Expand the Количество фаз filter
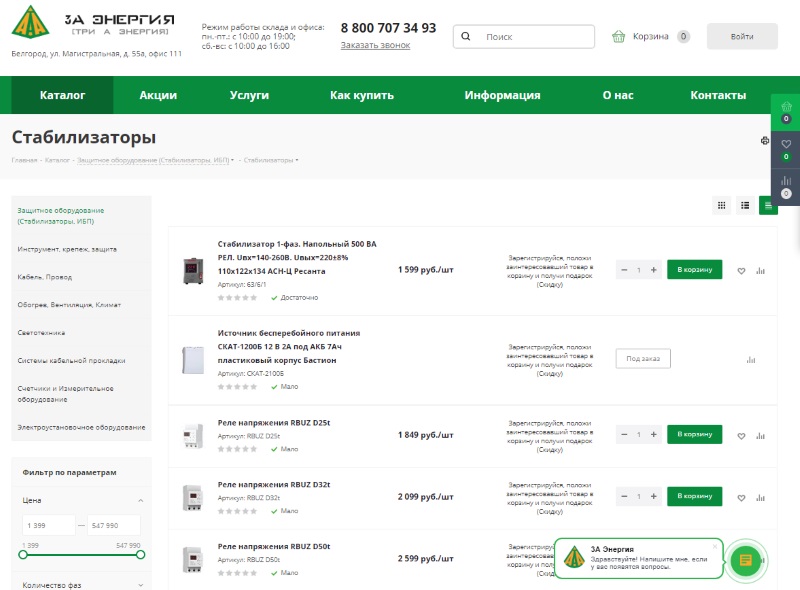Image resolution: width=800 pixels, height=590 pixels. [x=141, y=585]
